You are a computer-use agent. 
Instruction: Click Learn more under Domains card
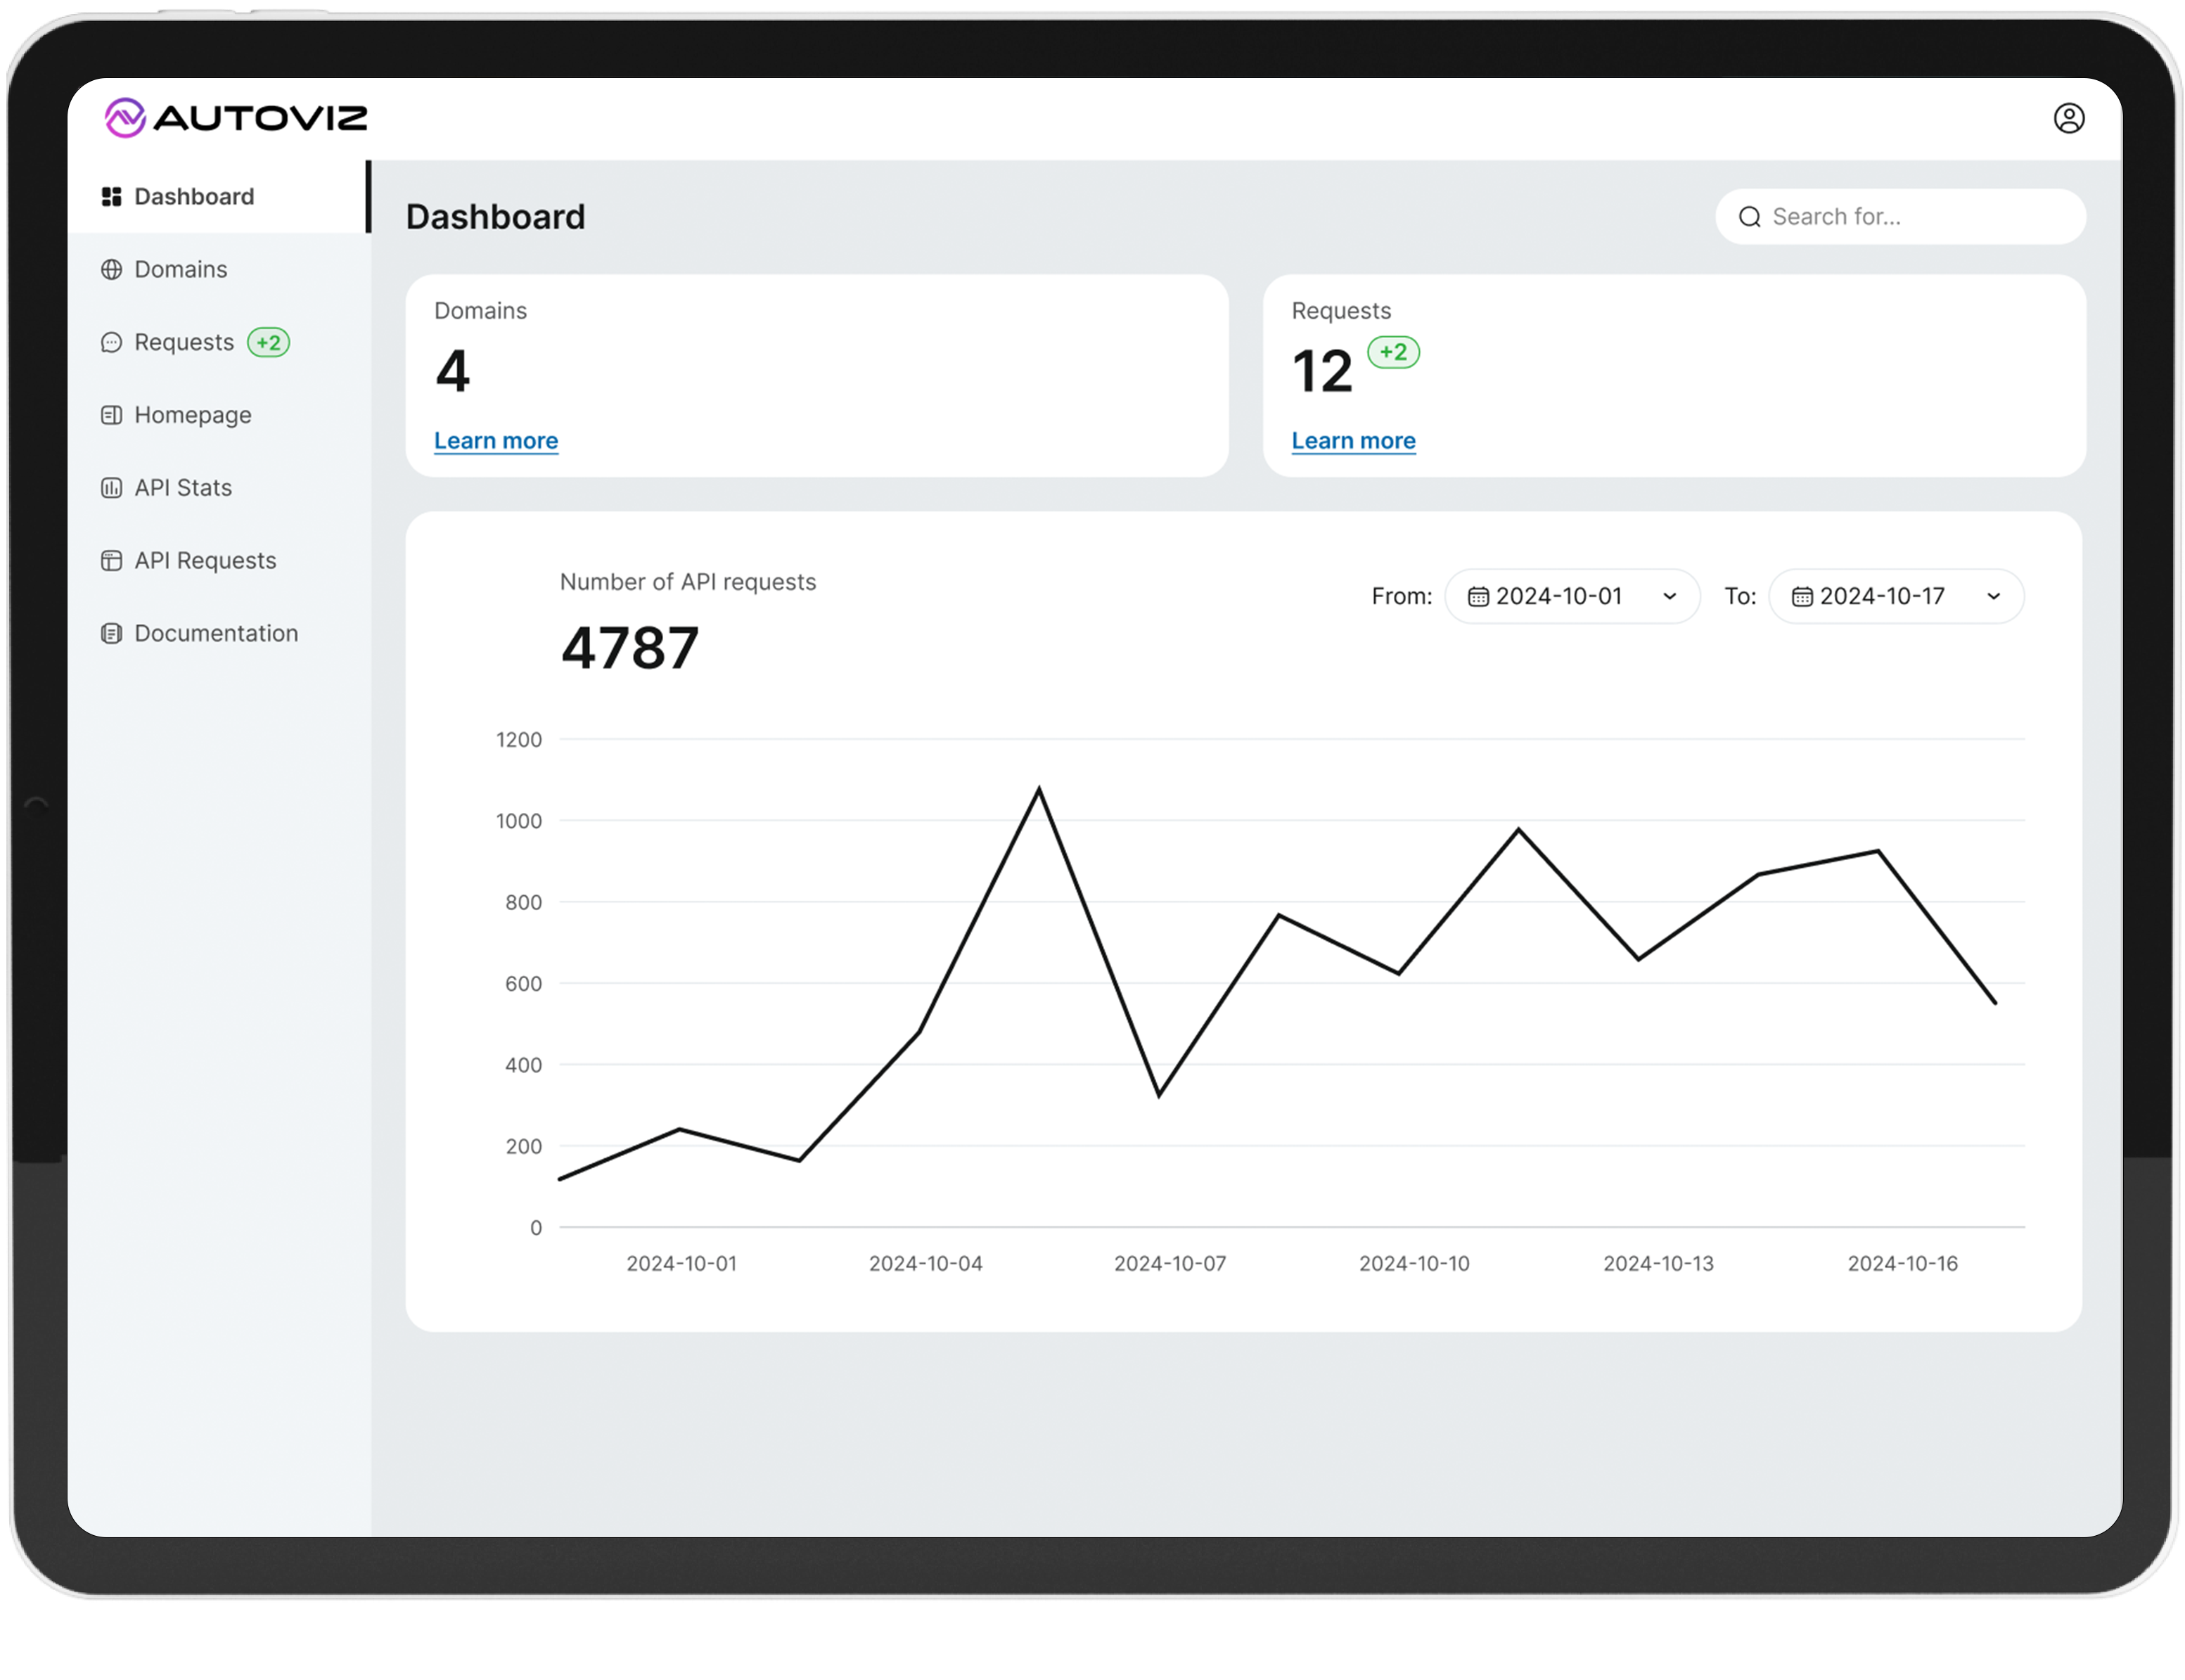[495, 441]
